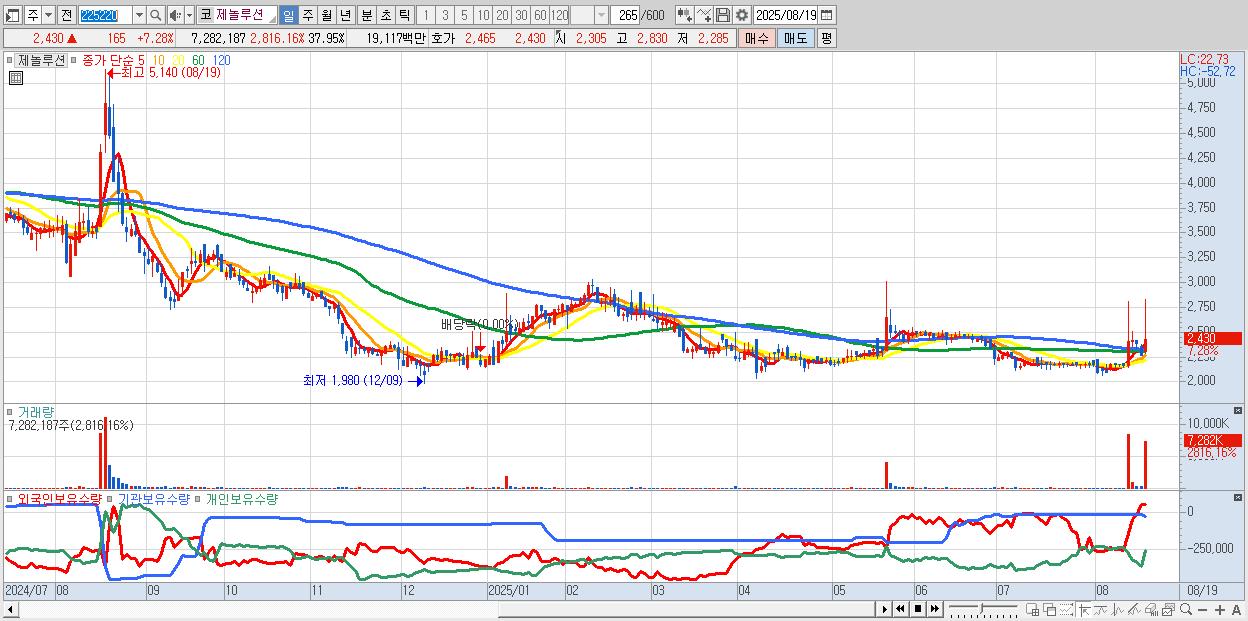
Task: Expand the custom interval dropdown
Action: point(601,15)
